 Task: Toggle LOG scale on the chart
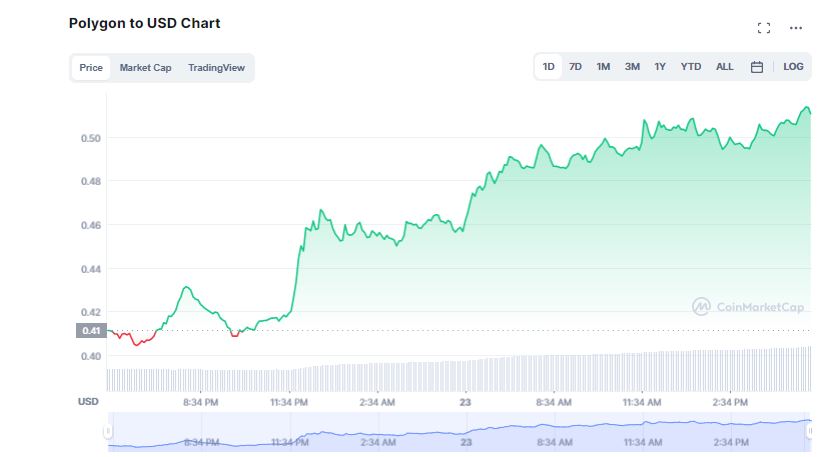[x=793, y=67]
